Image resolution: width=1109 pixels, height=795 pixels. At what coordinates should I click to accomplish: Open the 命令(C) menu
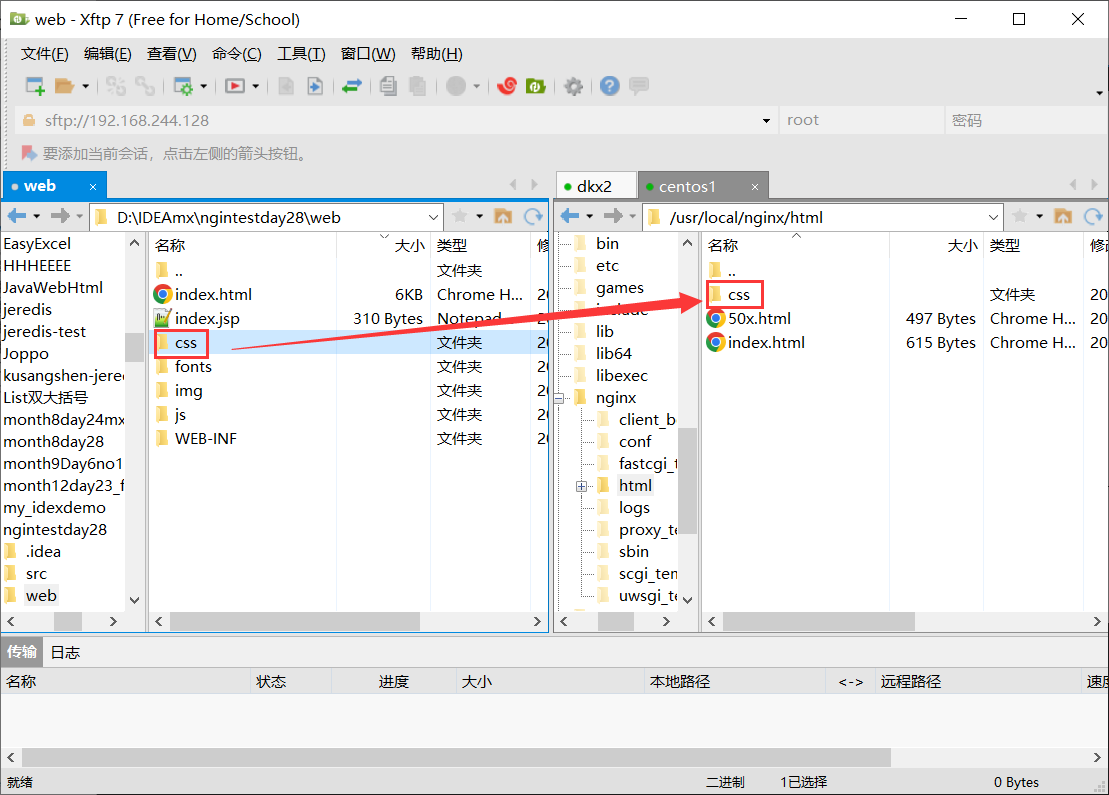point(236,54)
